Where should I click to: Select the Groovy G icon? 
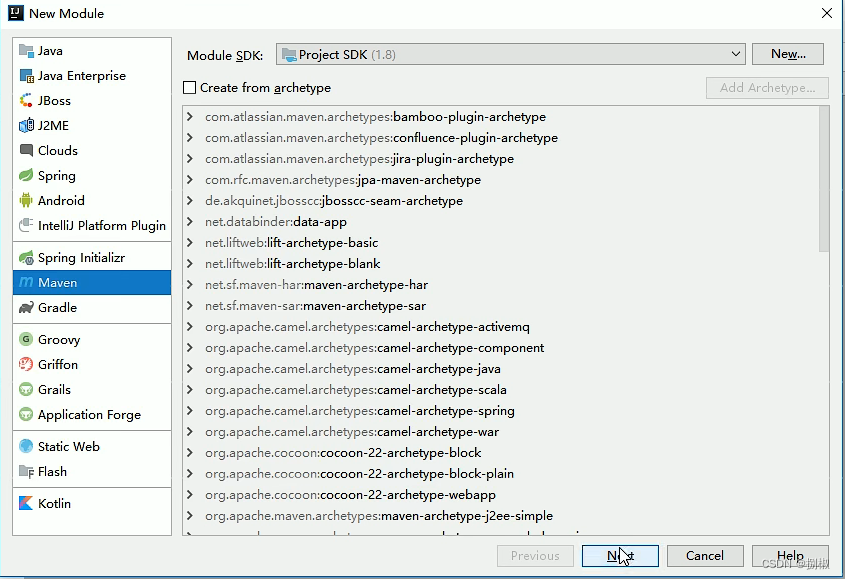[26, 340]
